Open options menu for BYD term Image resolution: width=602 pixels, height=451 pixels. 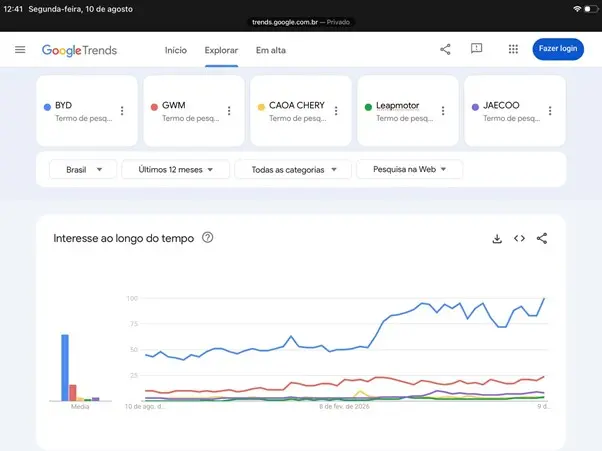(122, 111)
